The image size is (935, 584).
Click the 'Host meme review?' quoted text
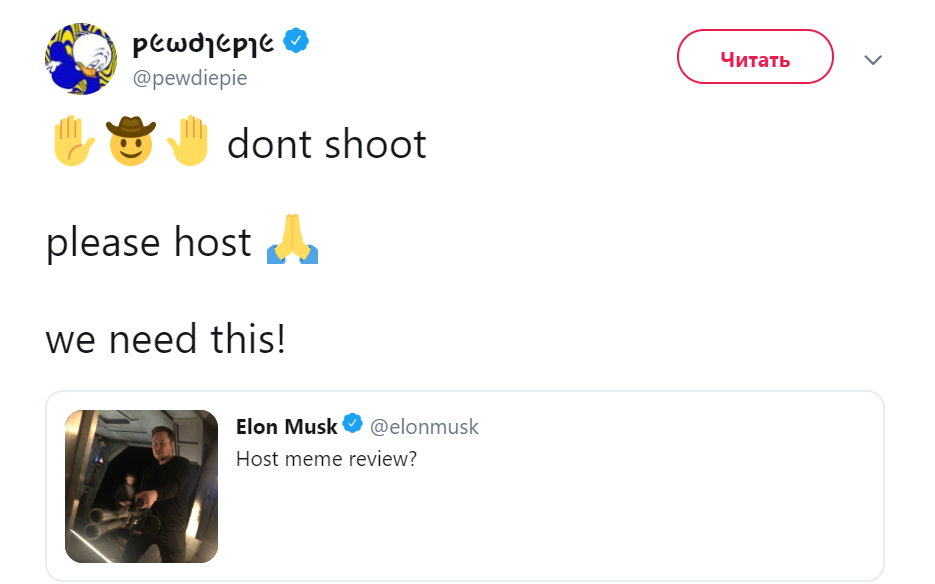coord(326,459)
